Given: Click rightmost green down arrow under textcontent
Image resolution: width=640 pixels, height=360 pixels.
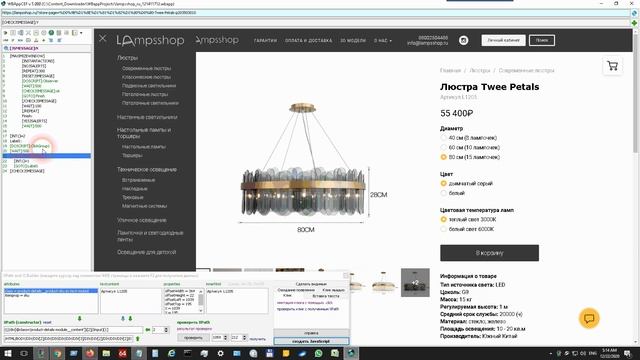Looking at the screenshot, I should pyautogui.click(x=131, y=318).
